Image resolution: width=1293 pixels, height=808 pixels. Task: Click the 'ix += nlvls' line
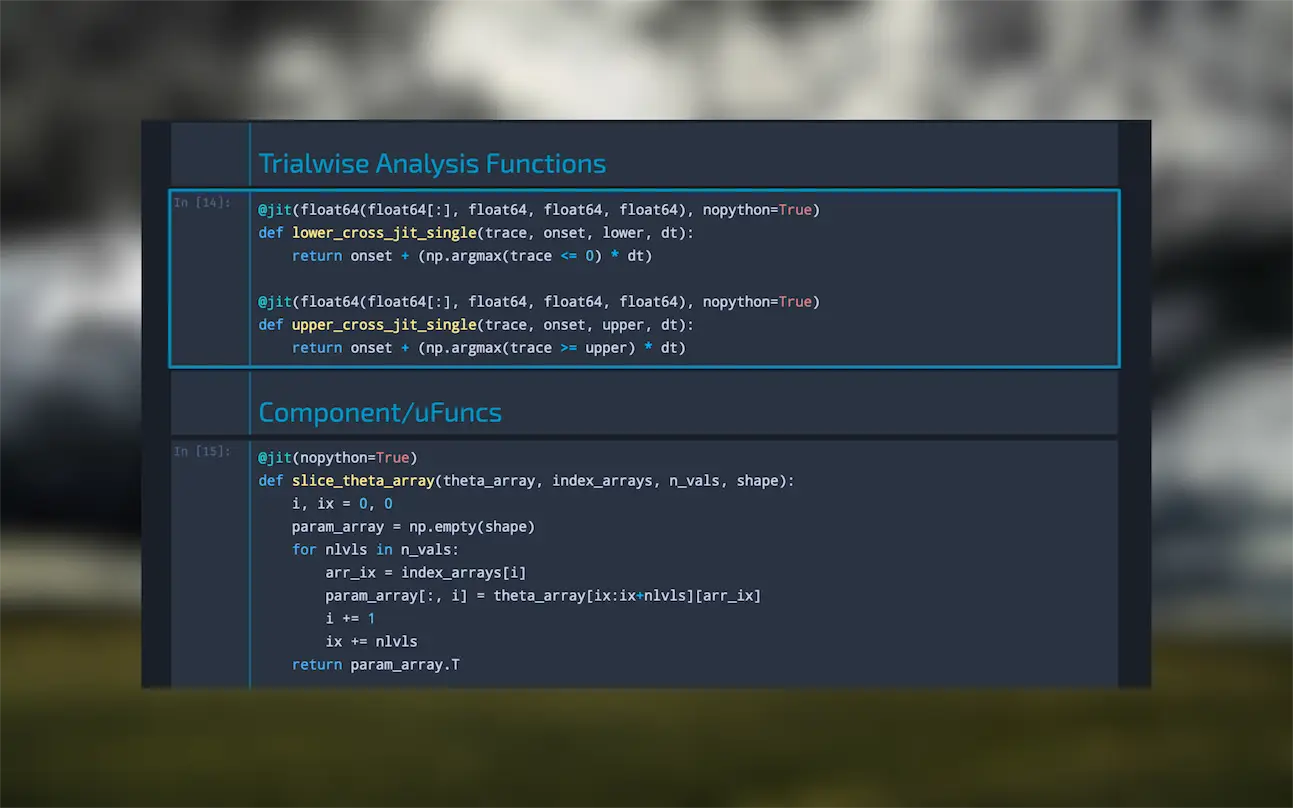tap(371, 642)
